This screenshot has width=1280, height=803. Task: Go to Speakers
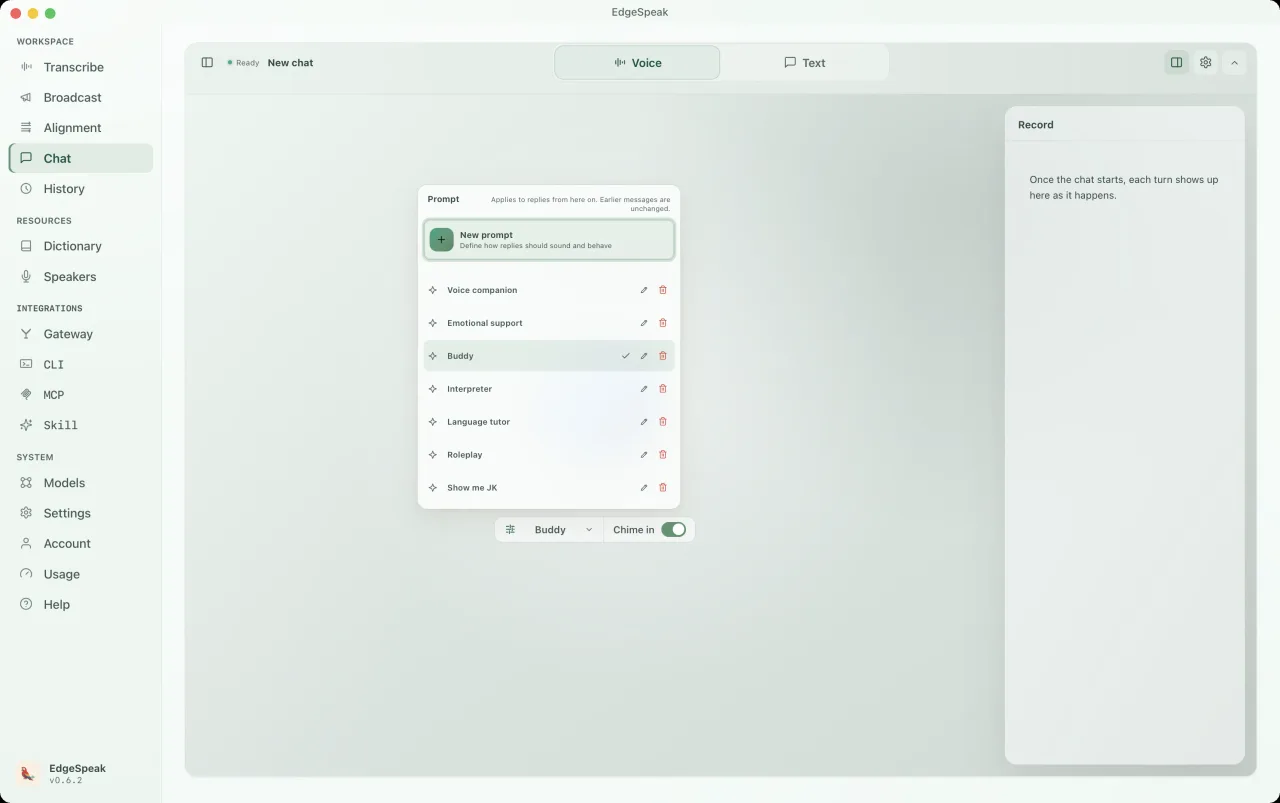tap(81, 277)
